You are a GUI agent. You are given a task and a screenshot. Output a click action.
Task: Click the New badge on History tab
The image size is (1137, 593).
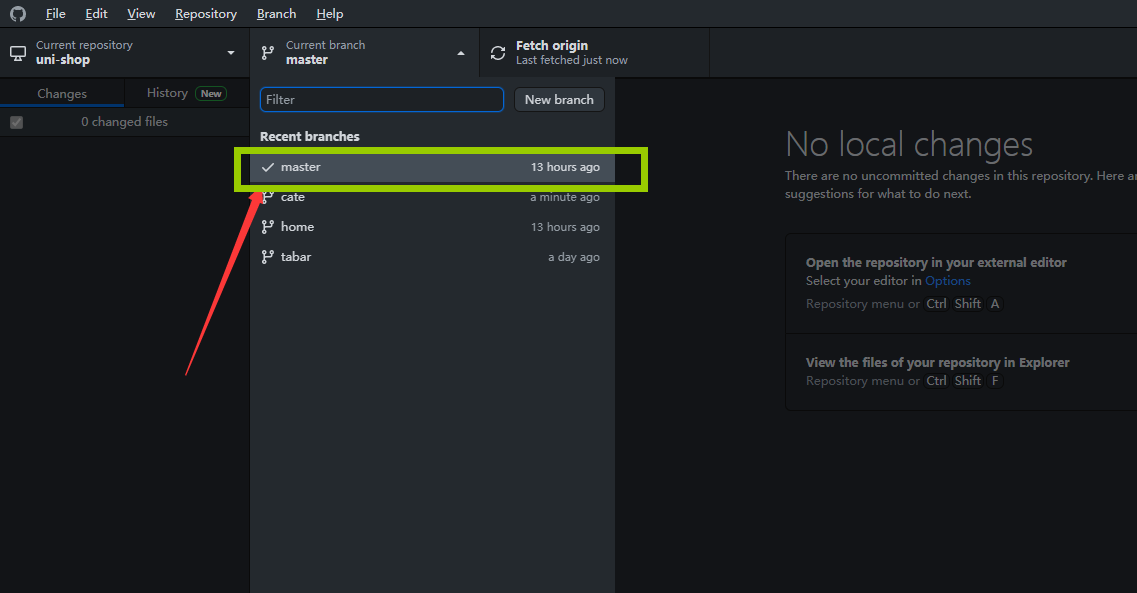211,94
